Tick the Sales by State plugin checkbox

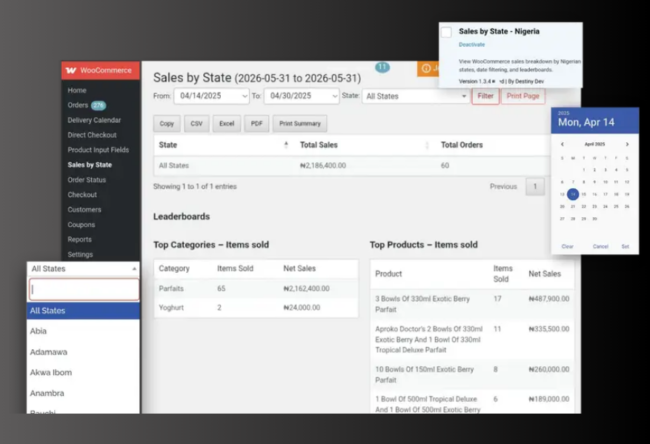click(x=446, y=32)
